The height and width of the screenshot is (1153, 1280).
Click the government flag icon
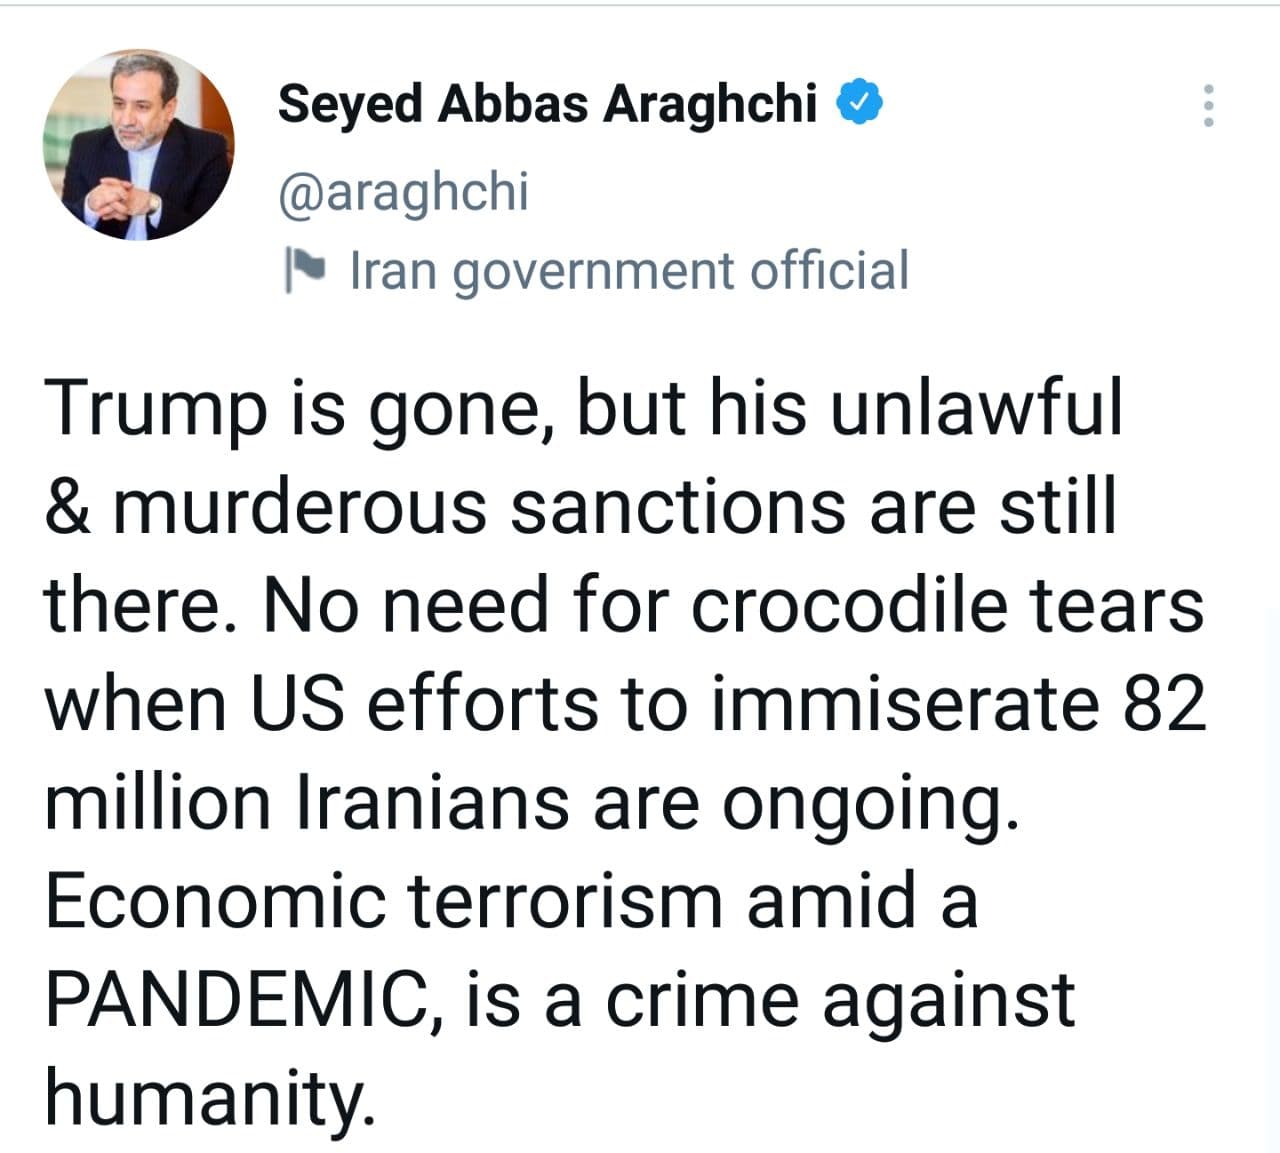pos(304,269)
